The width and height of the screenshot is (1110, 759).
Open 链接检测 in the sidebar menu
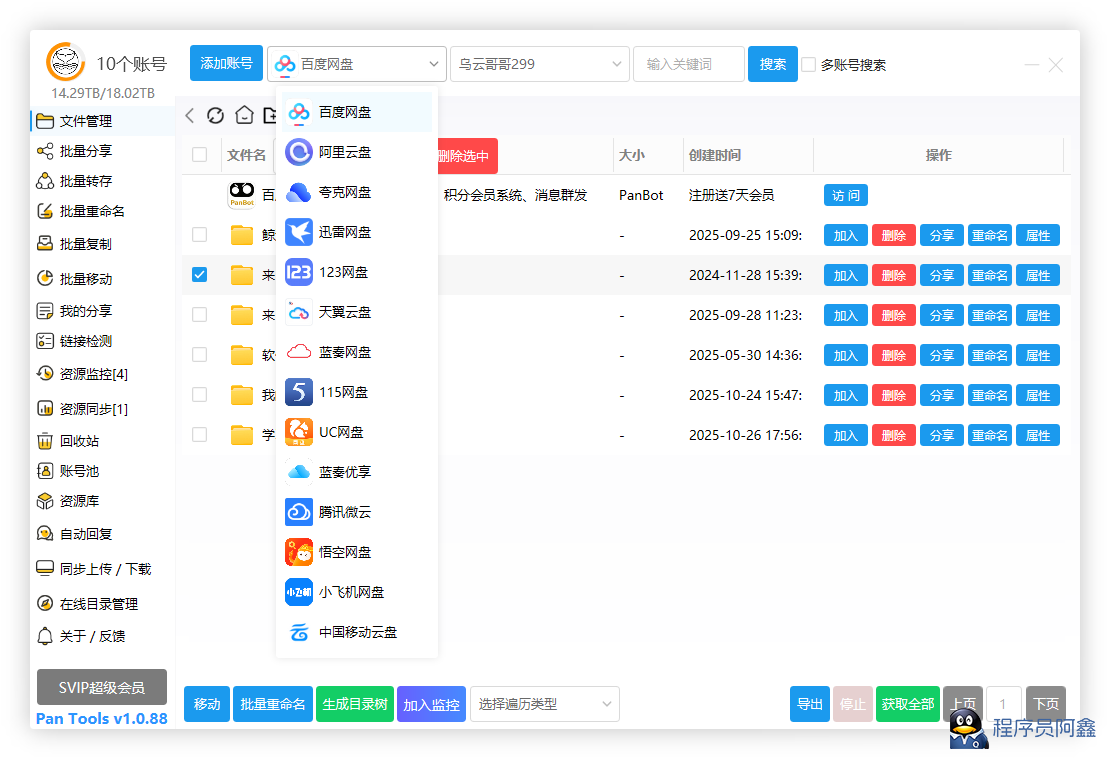click(x=85, y=341)
